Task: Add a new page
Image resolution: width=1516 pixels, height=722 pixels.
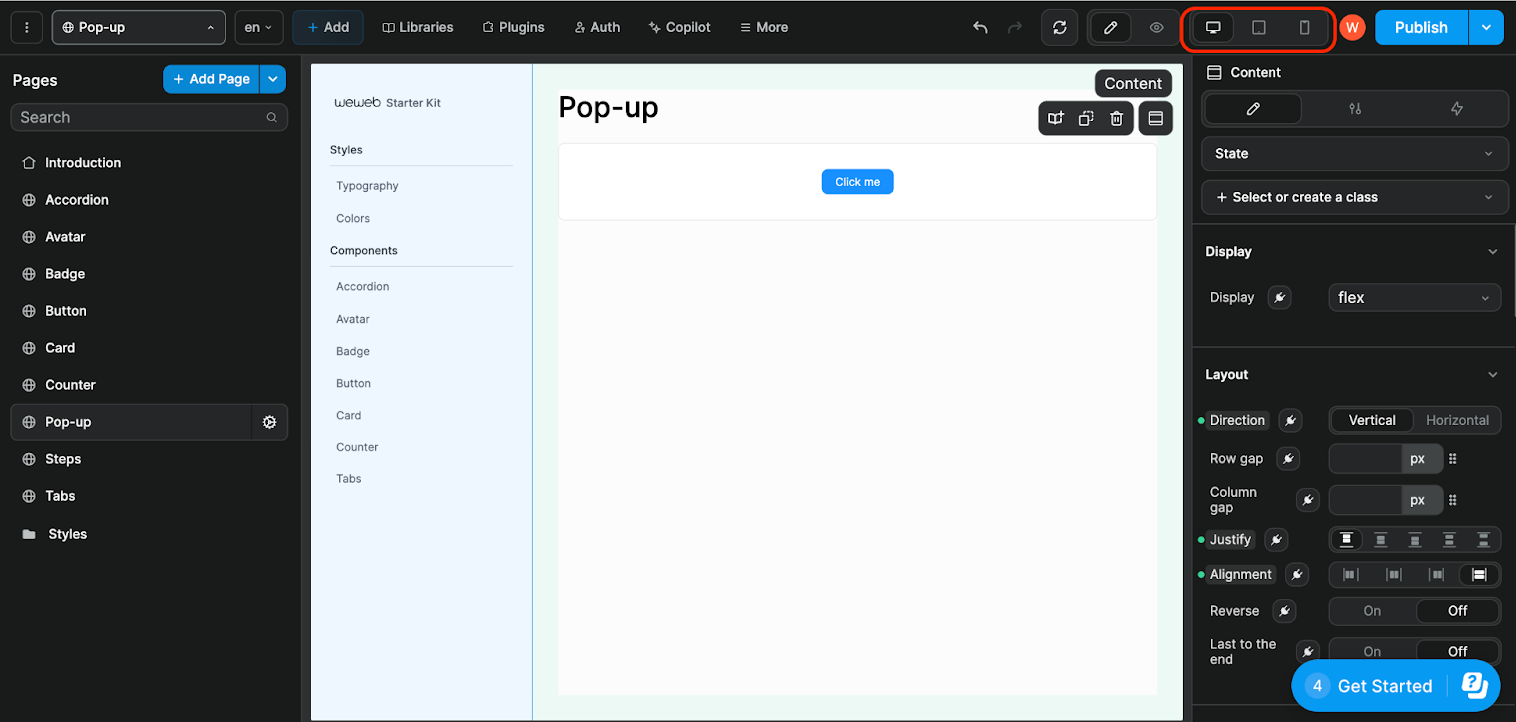Action: click(210, 79)
